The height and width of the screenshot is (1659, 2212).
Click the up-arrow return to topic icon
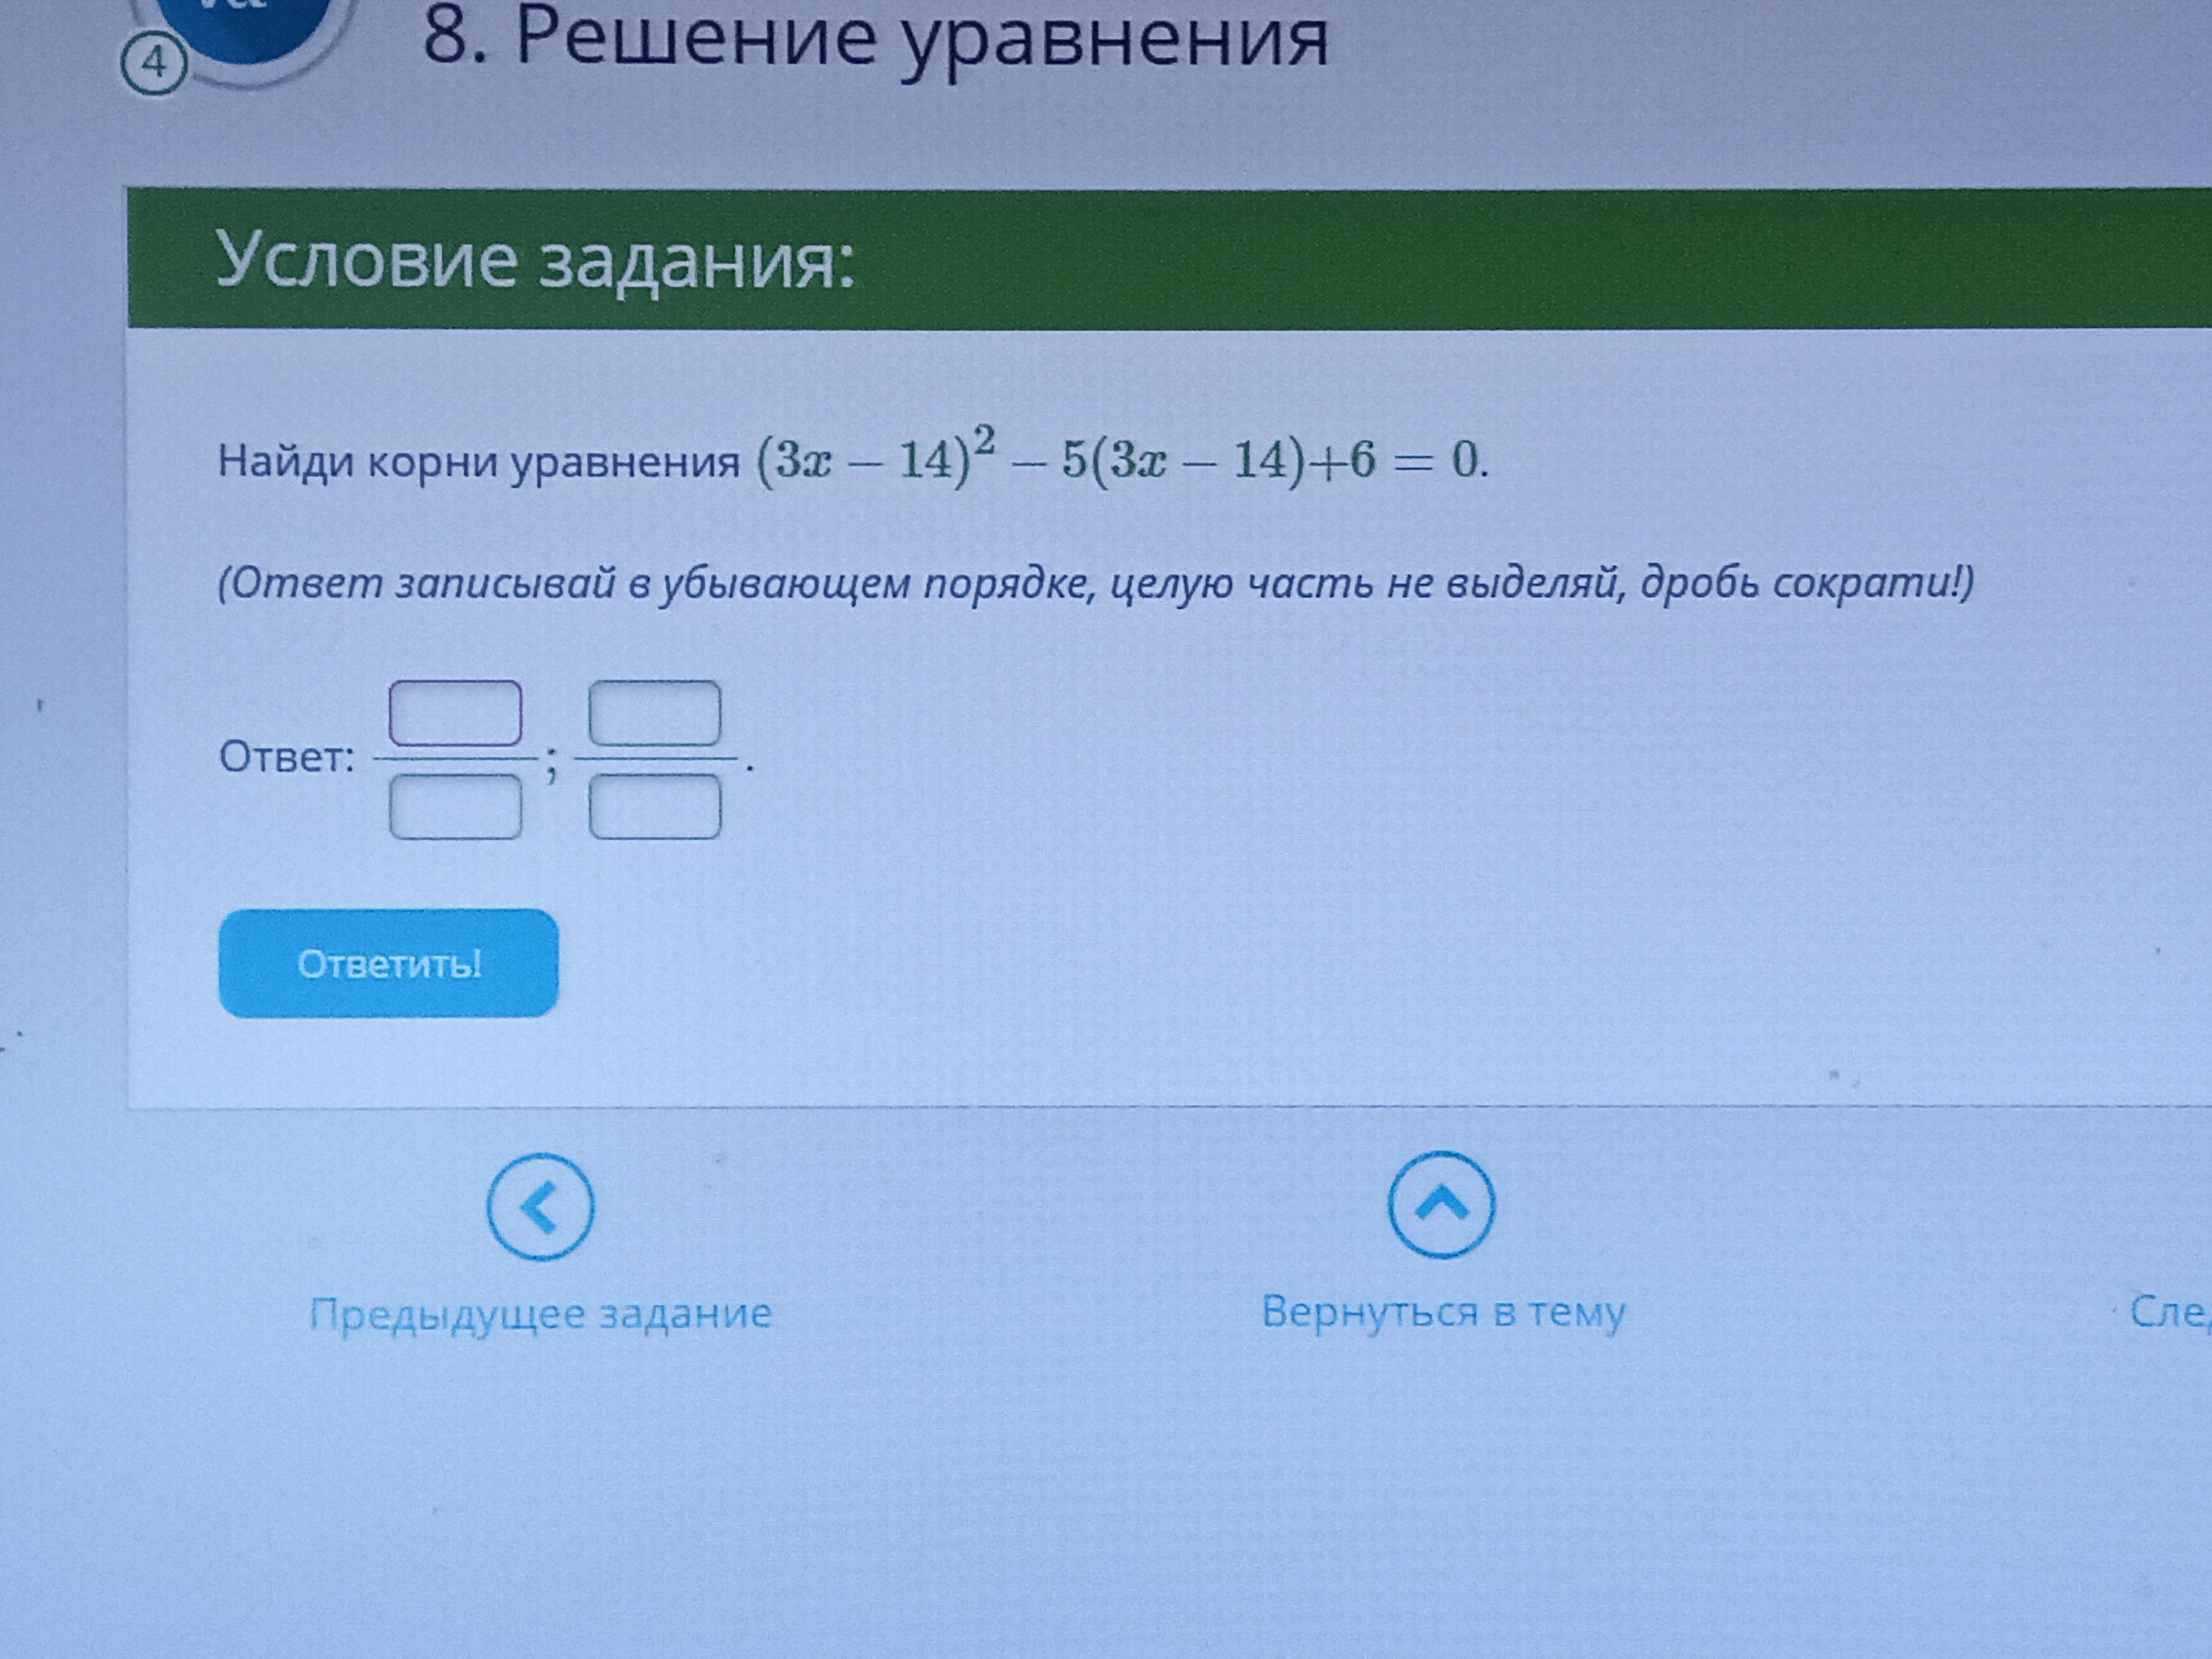click(1441, 1204)
